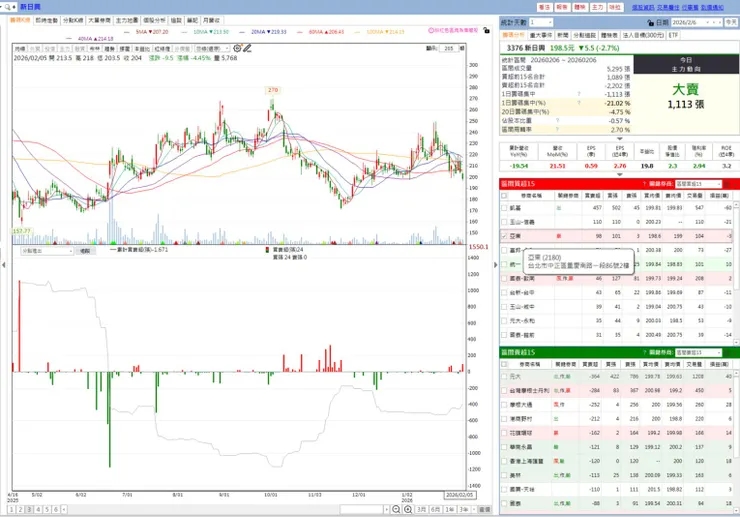740x517 pixels.
Task: Open 新聞 tab in right panel
Action: (x=563, y=35)
